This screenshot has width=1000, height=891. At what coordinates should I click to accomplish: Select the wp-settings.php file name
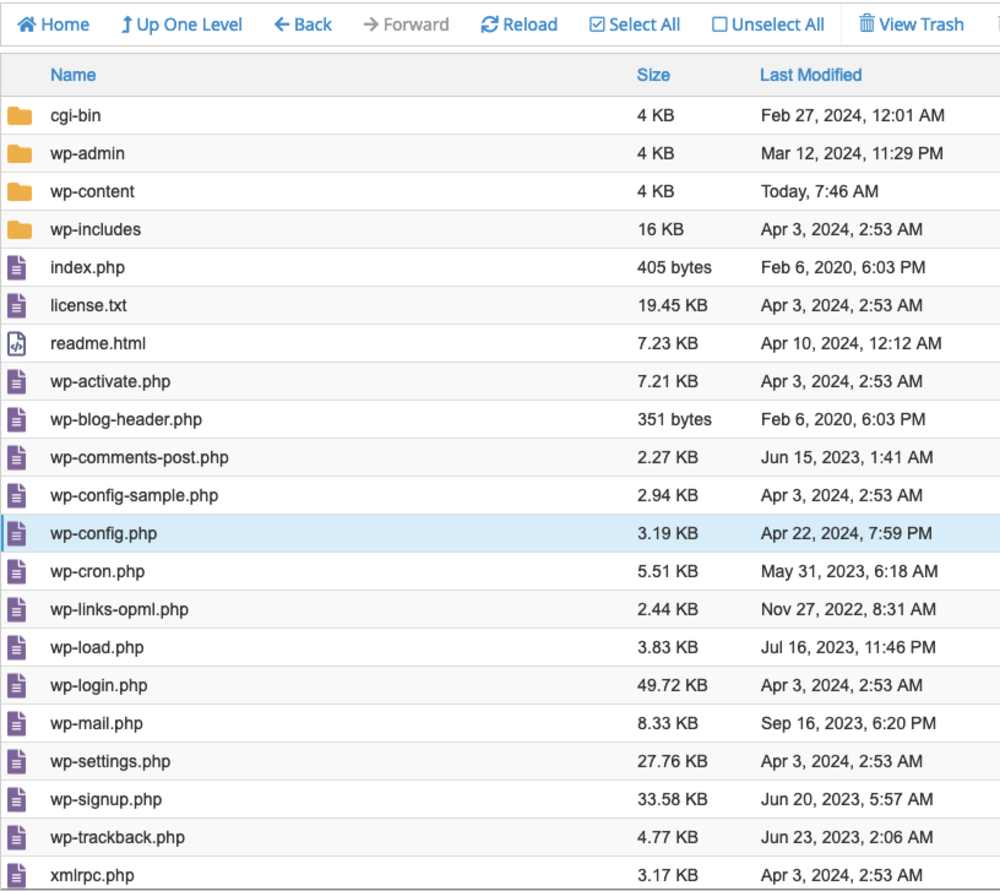point(110,762)
